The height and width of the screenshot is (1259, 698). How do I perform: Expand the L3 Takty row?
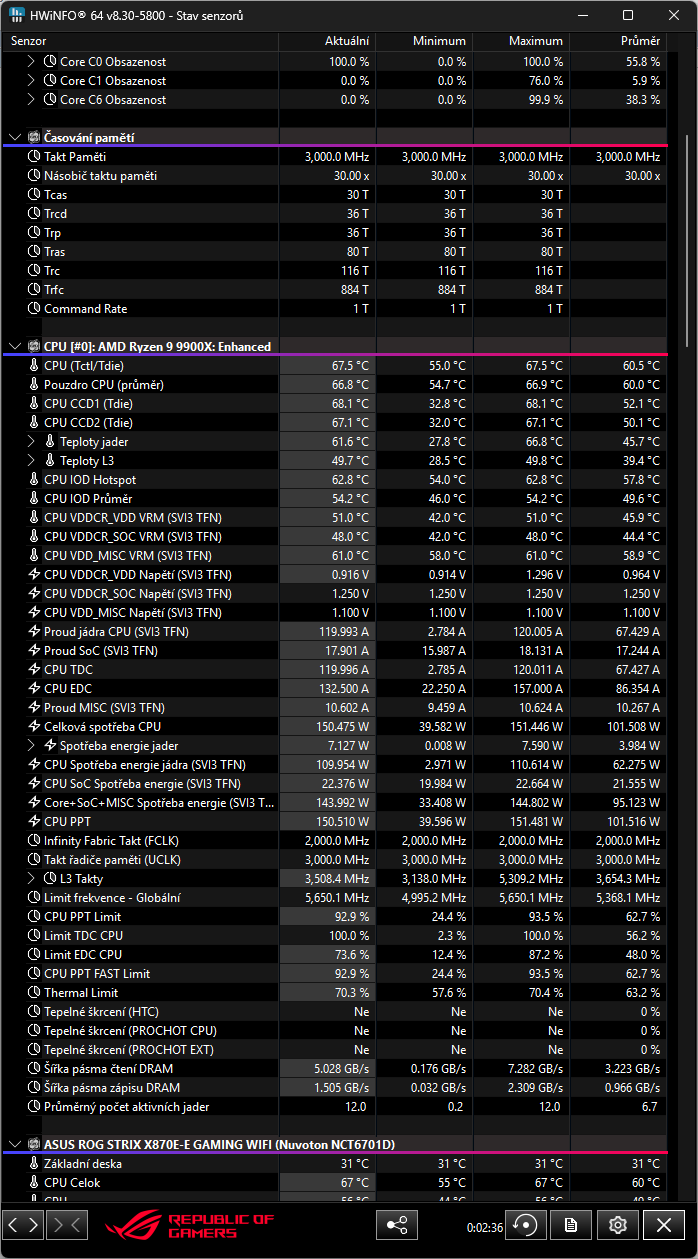point(32,879)
